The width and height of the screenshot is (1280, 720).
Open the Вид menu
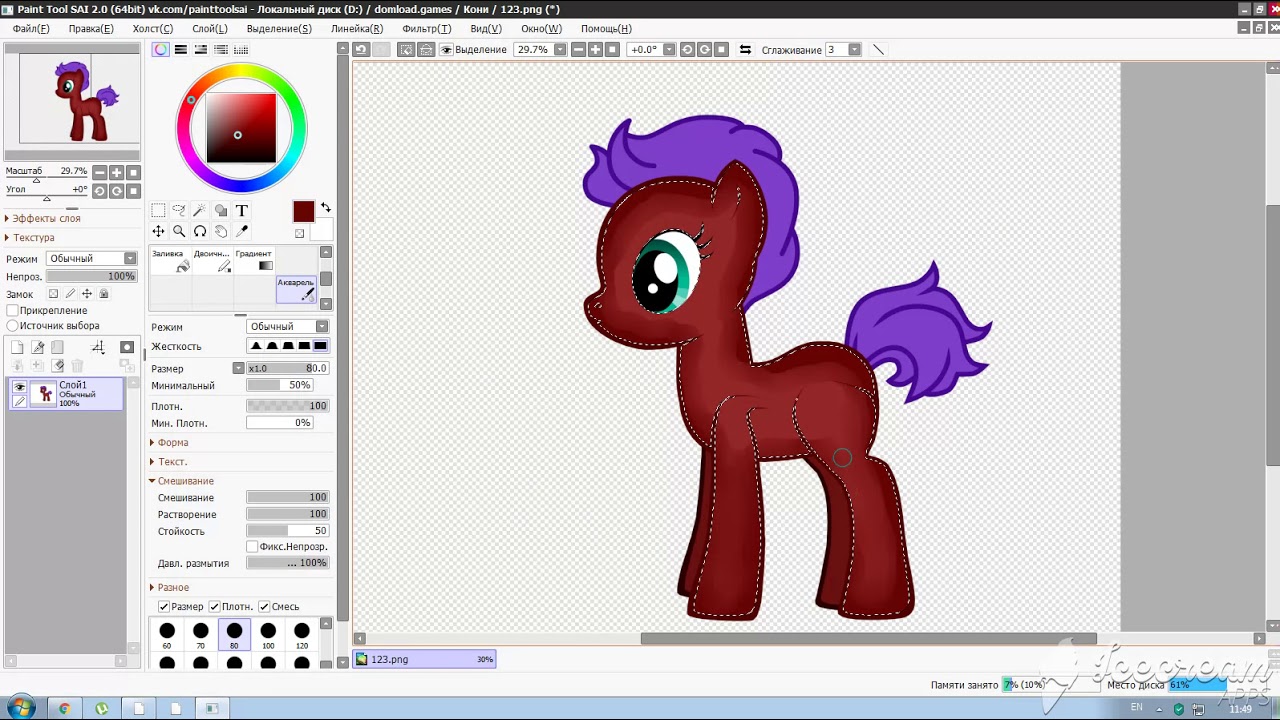coord(486,29)
